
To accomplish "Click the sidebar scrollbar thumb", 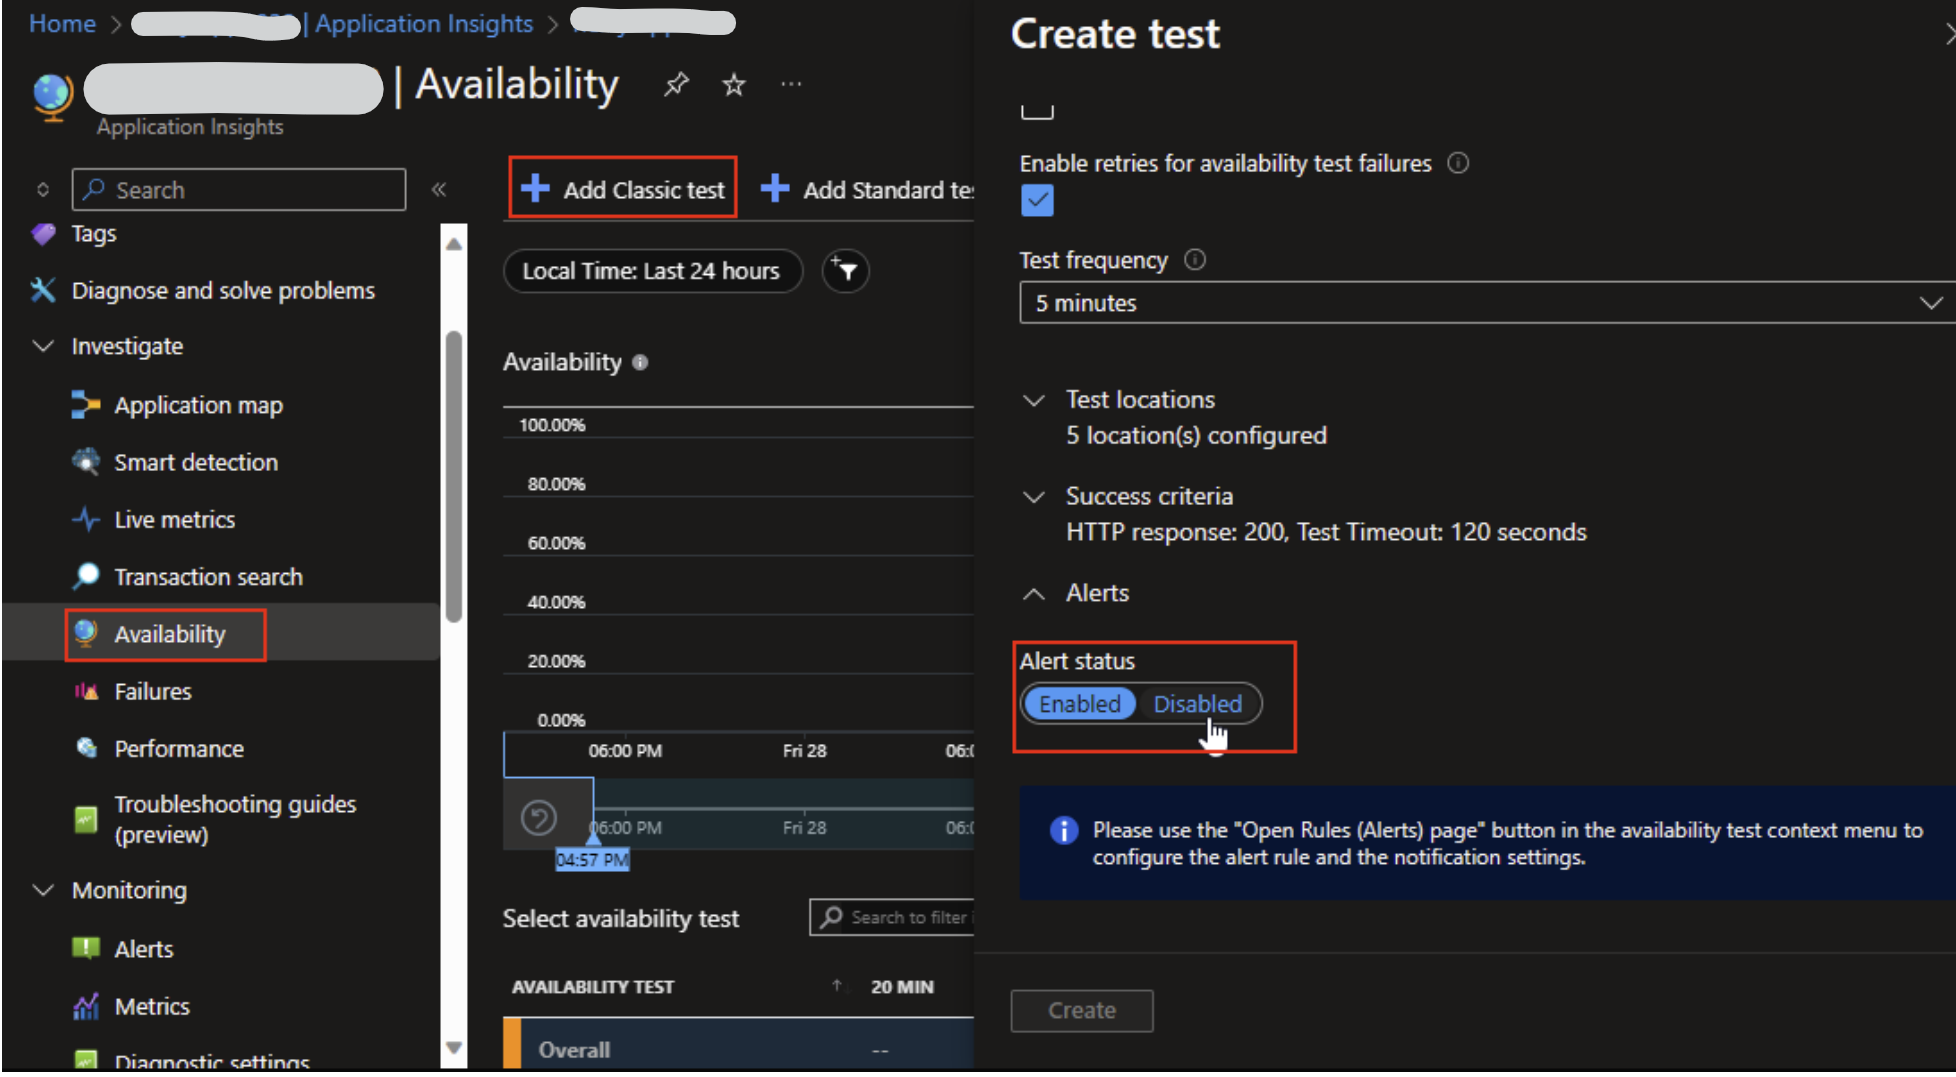I will tap(453, 475).
